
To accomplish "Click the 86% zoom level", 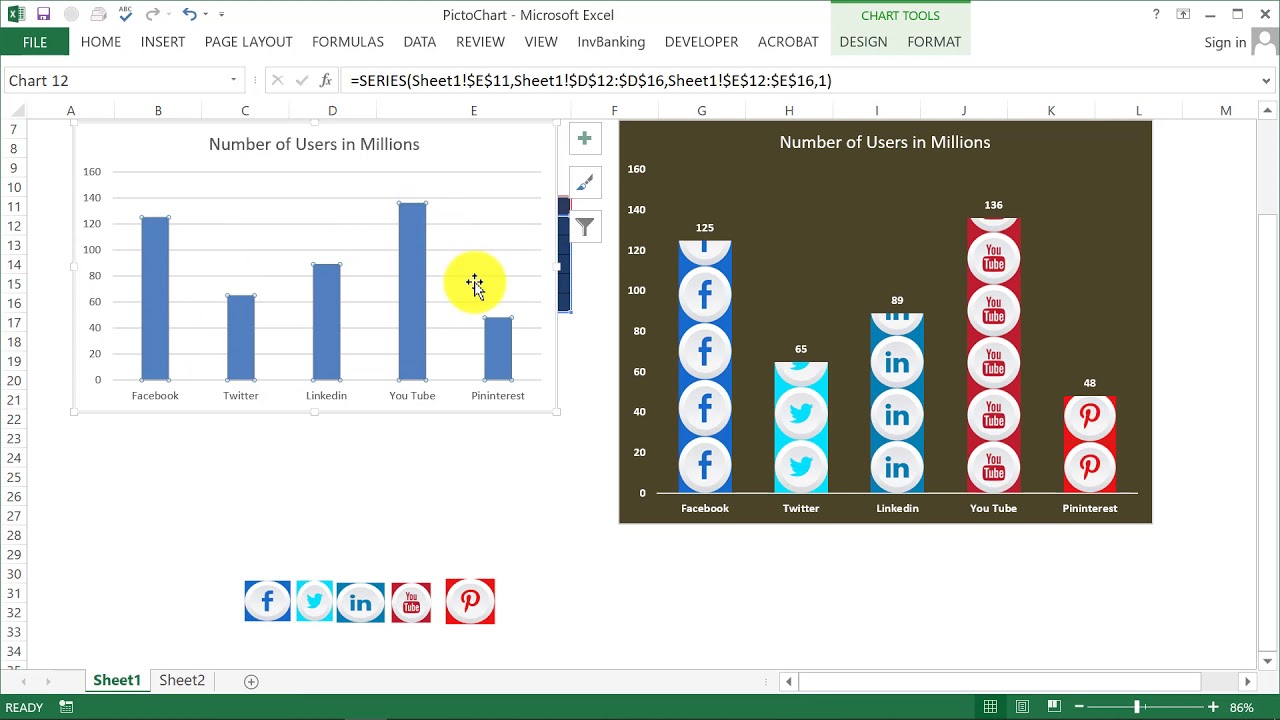I will click(x=1242, y=707).
